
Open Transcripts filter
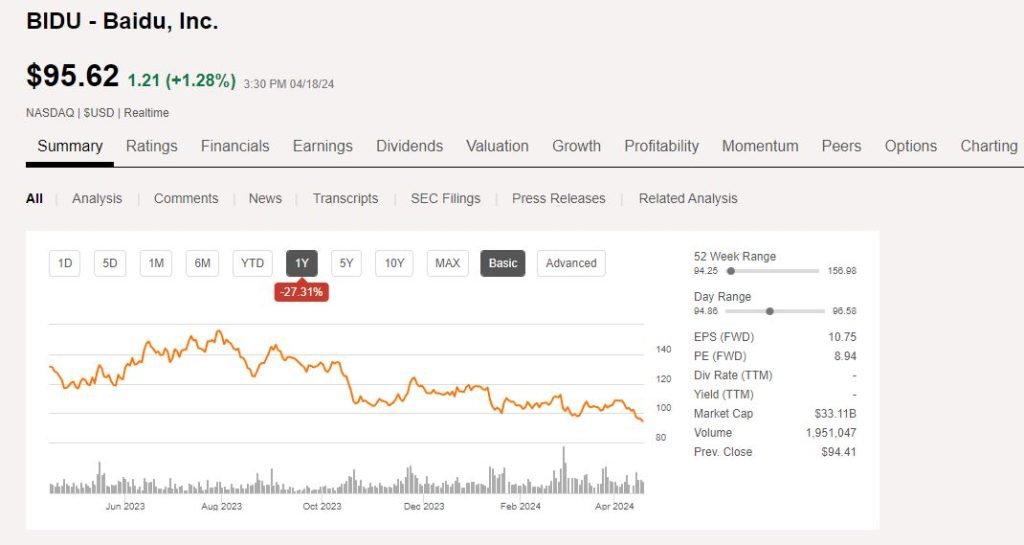click(345, 198)
